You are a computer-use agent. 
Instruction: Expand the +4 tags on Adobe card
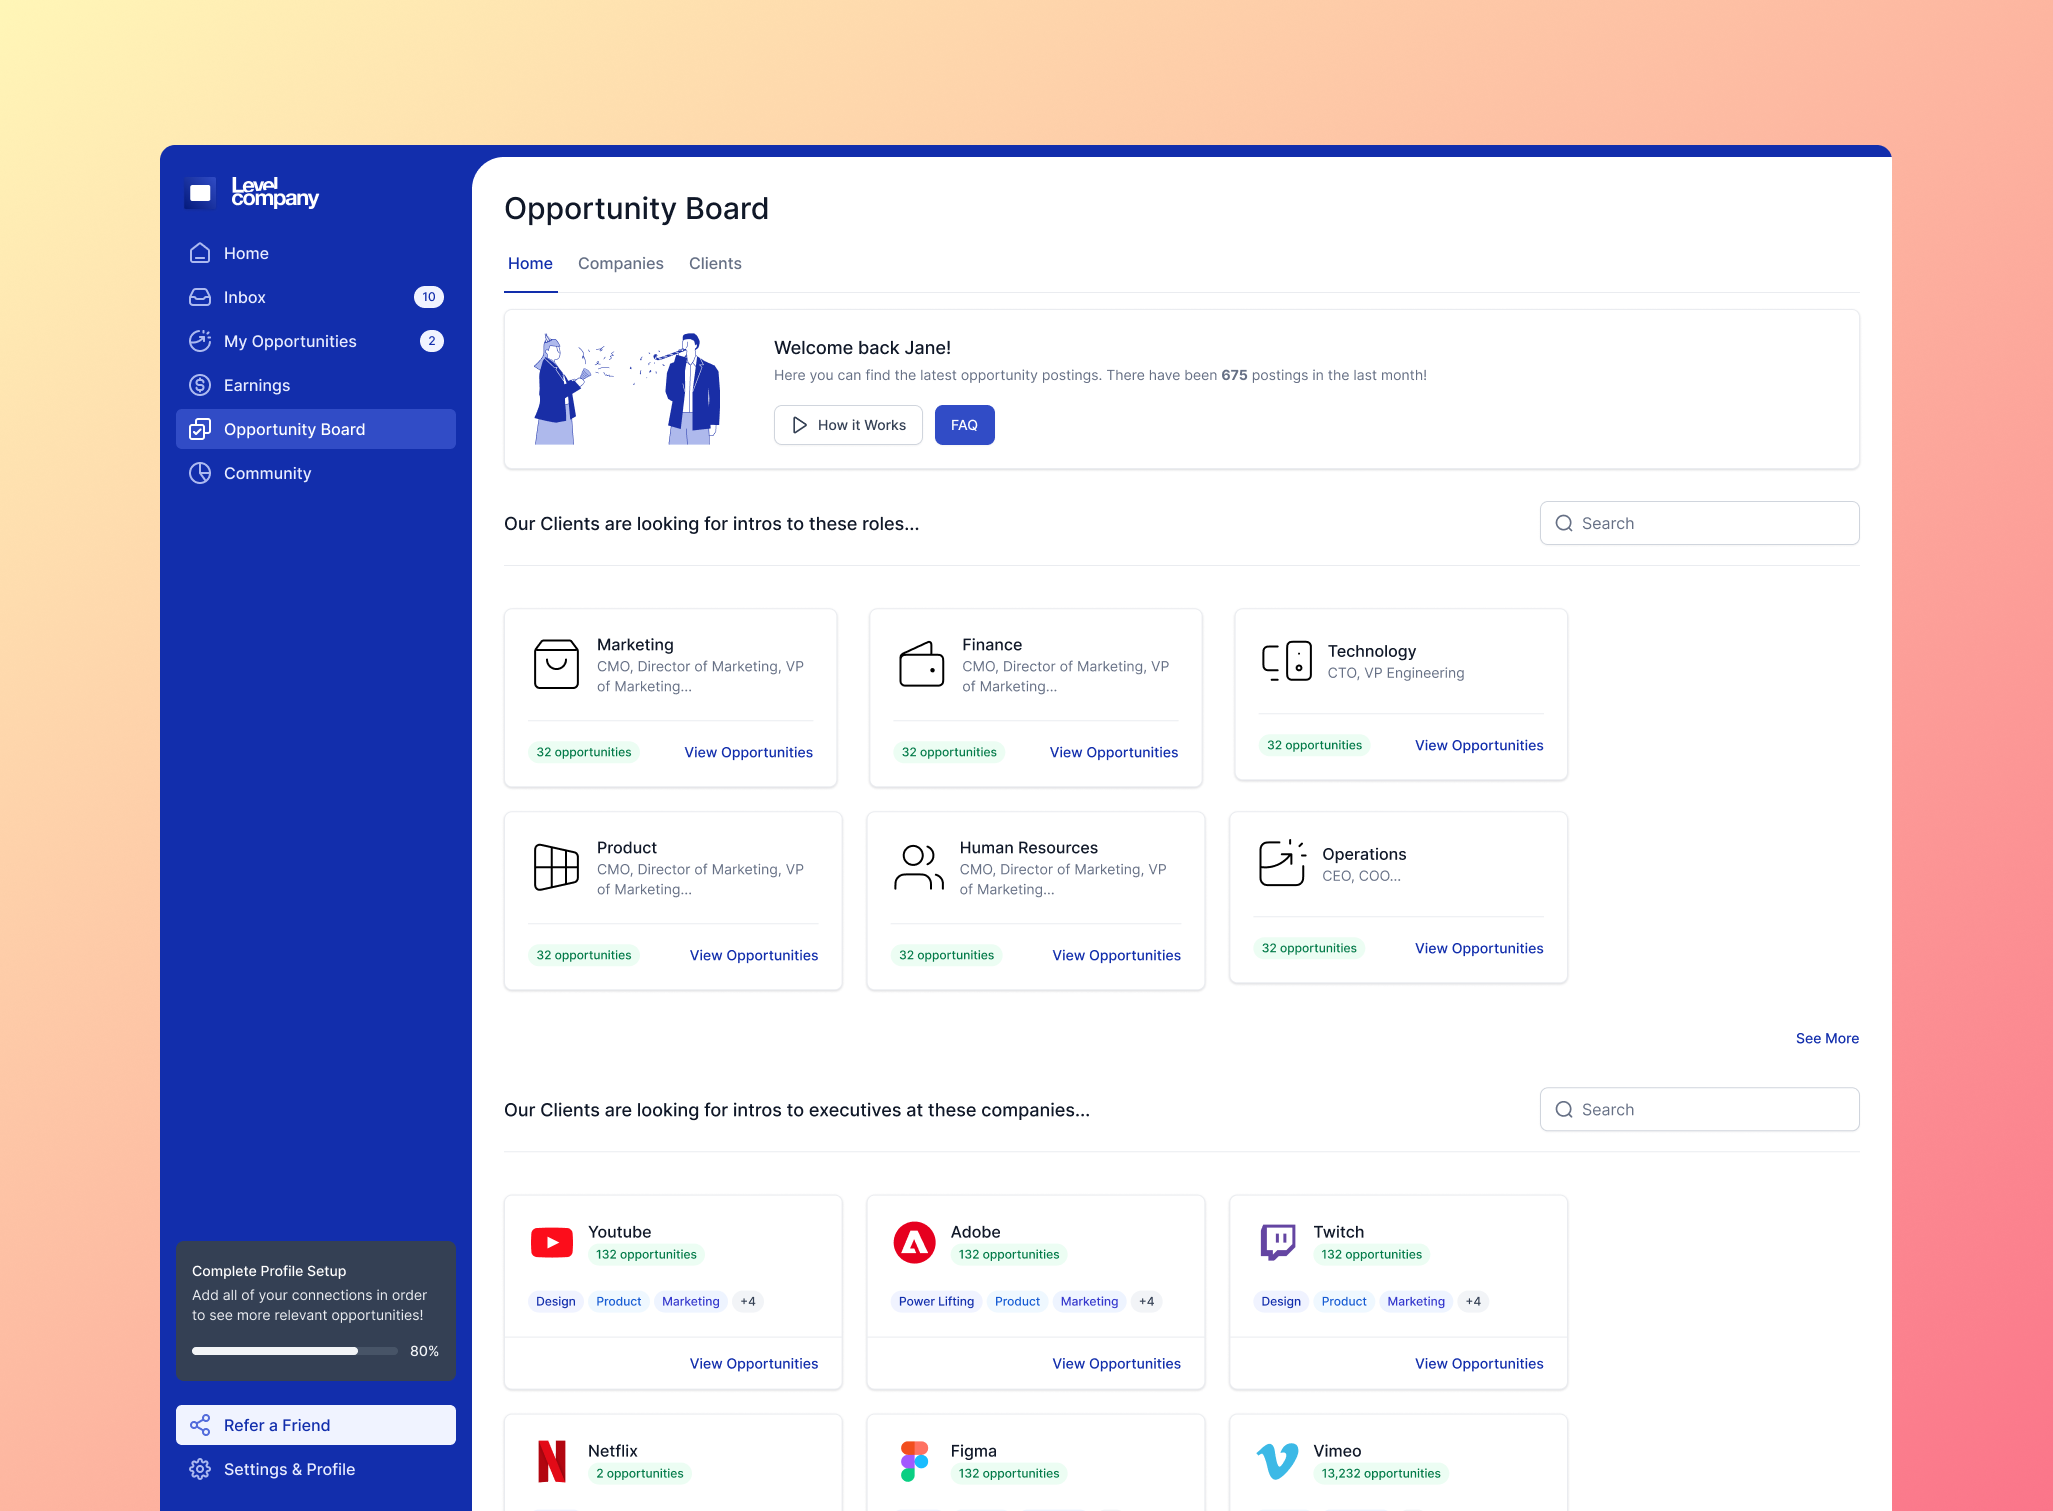[1146, 1301]
